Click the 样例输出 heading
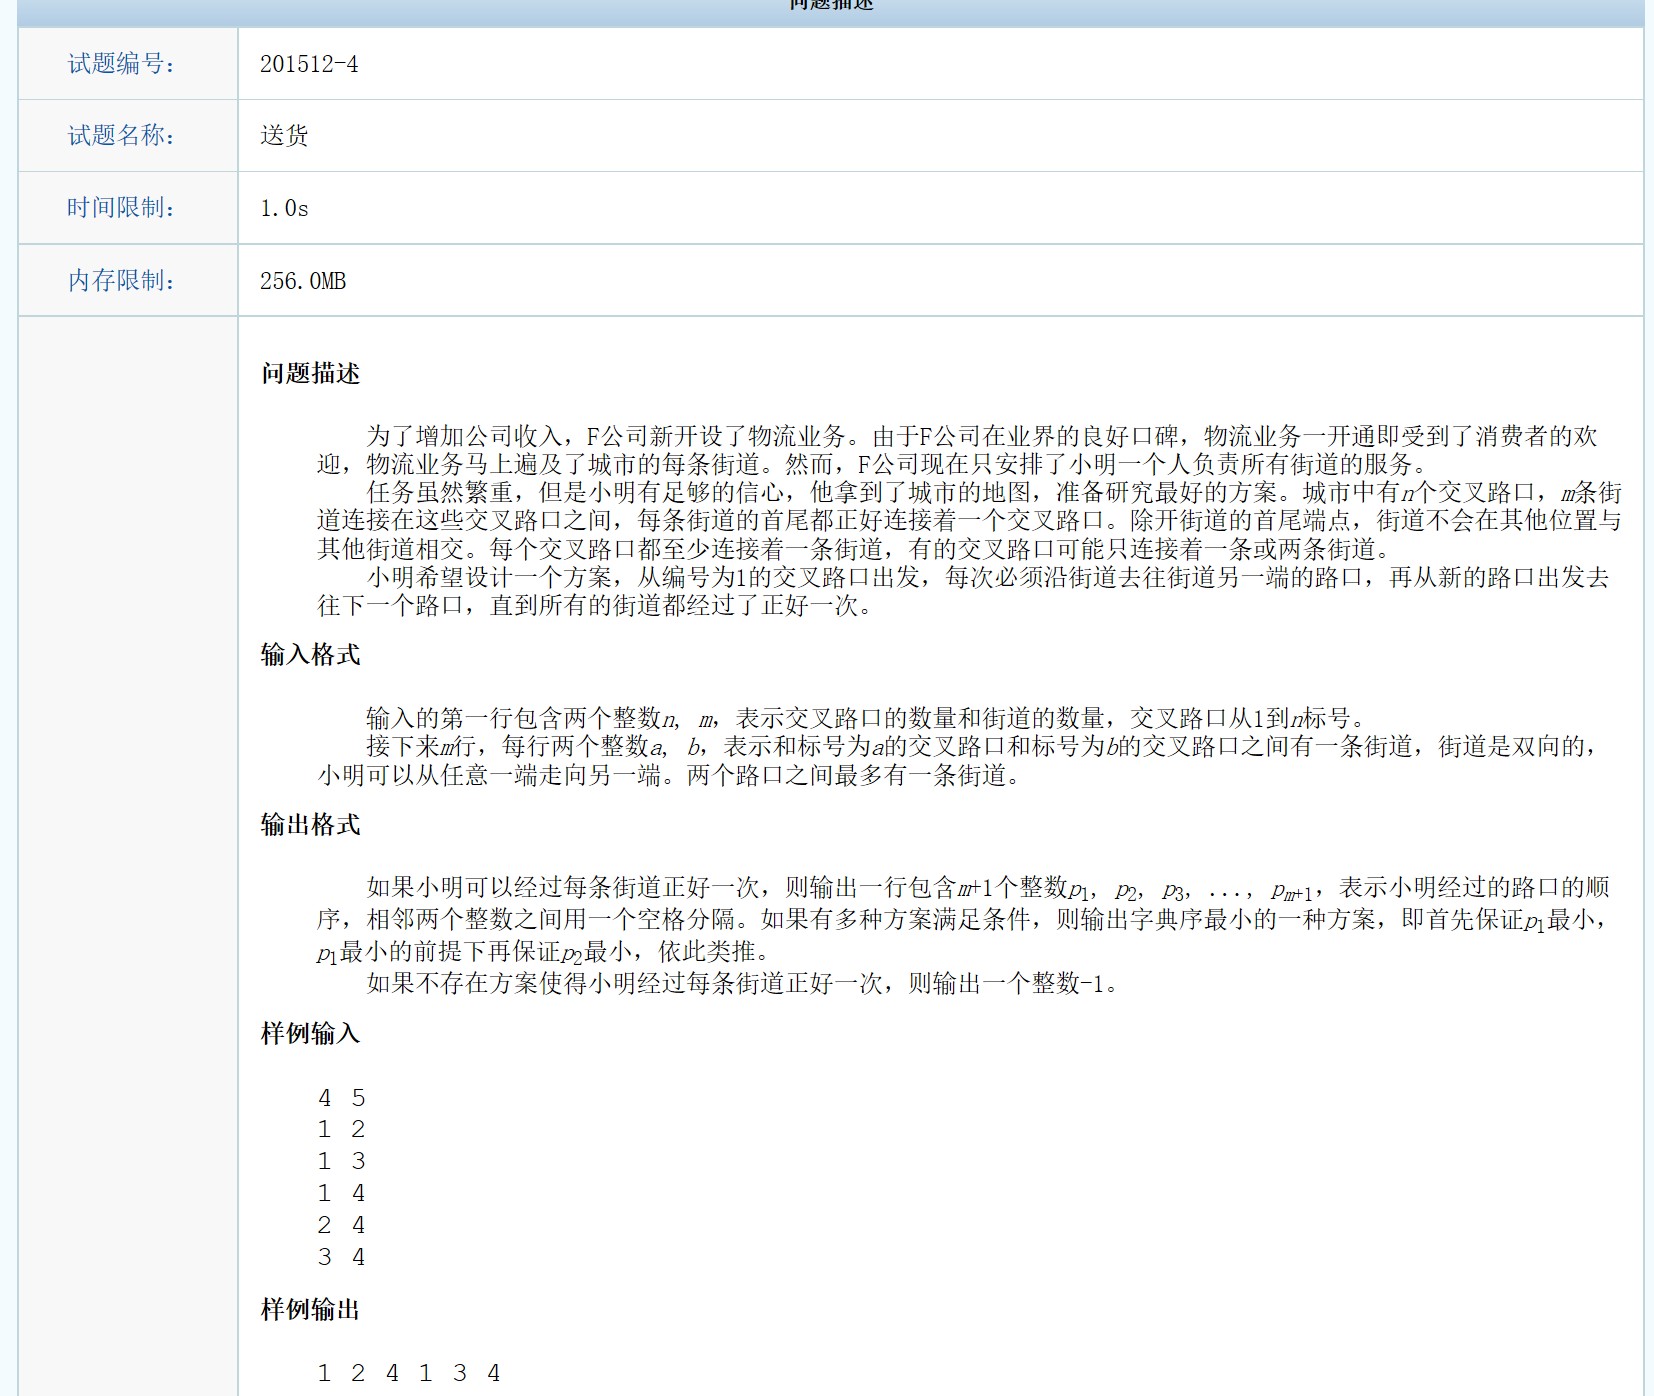This screenshot has width=1654, height=1396. point(310,1310)
